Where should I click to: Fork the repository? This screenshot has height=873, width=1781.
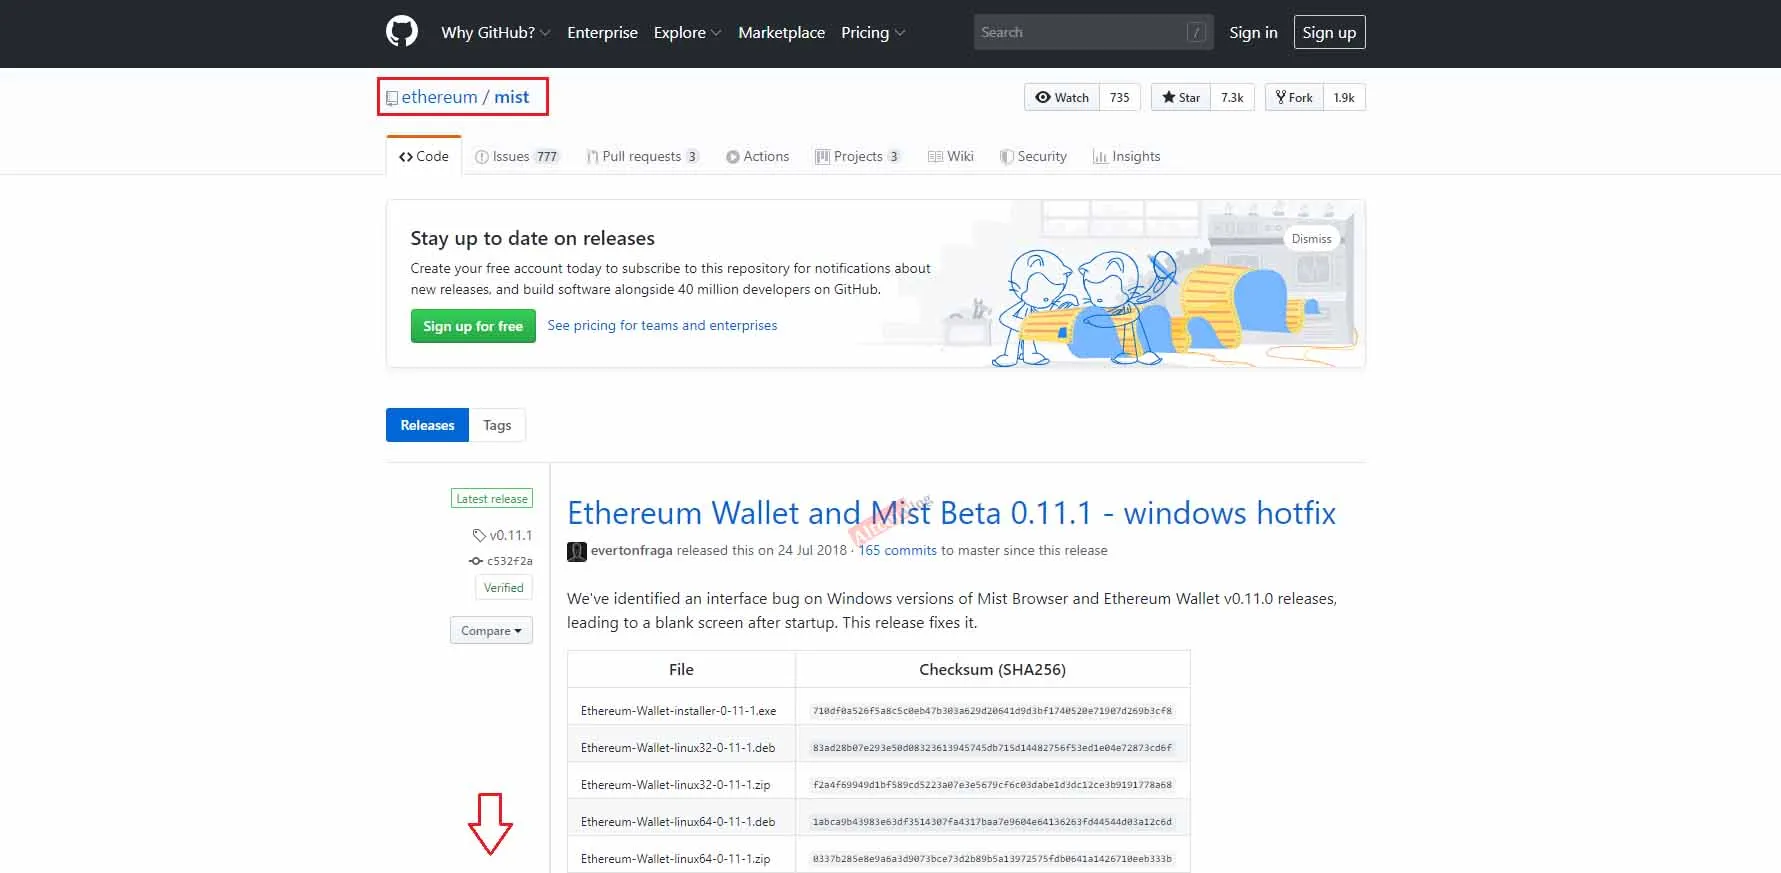tap(1294, 97)
